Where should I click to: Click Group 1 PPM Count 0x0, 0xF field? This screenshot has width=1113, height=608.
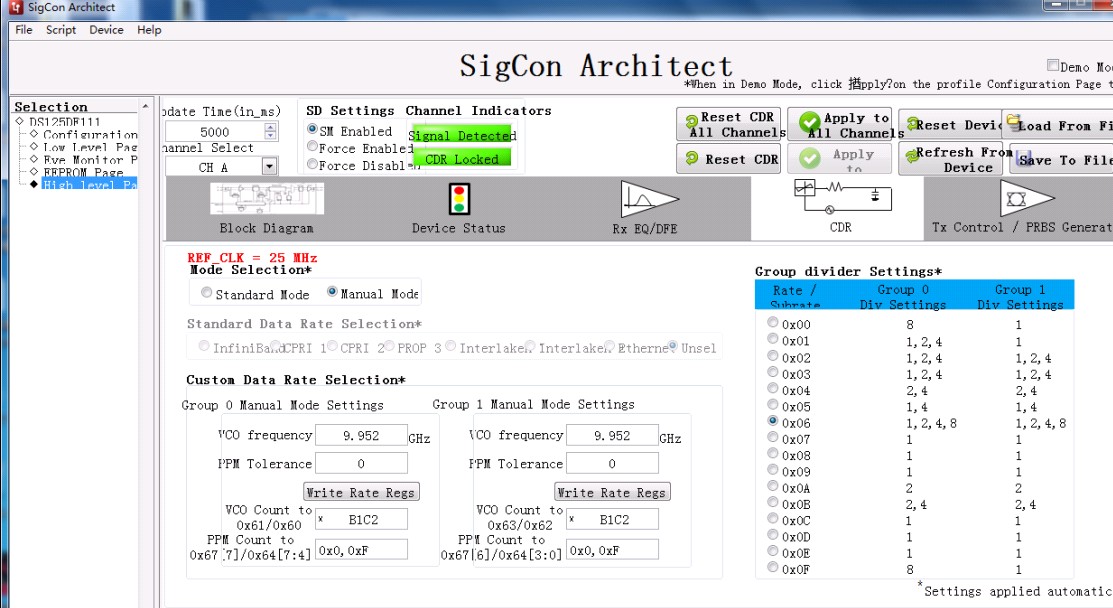(613, 550)
